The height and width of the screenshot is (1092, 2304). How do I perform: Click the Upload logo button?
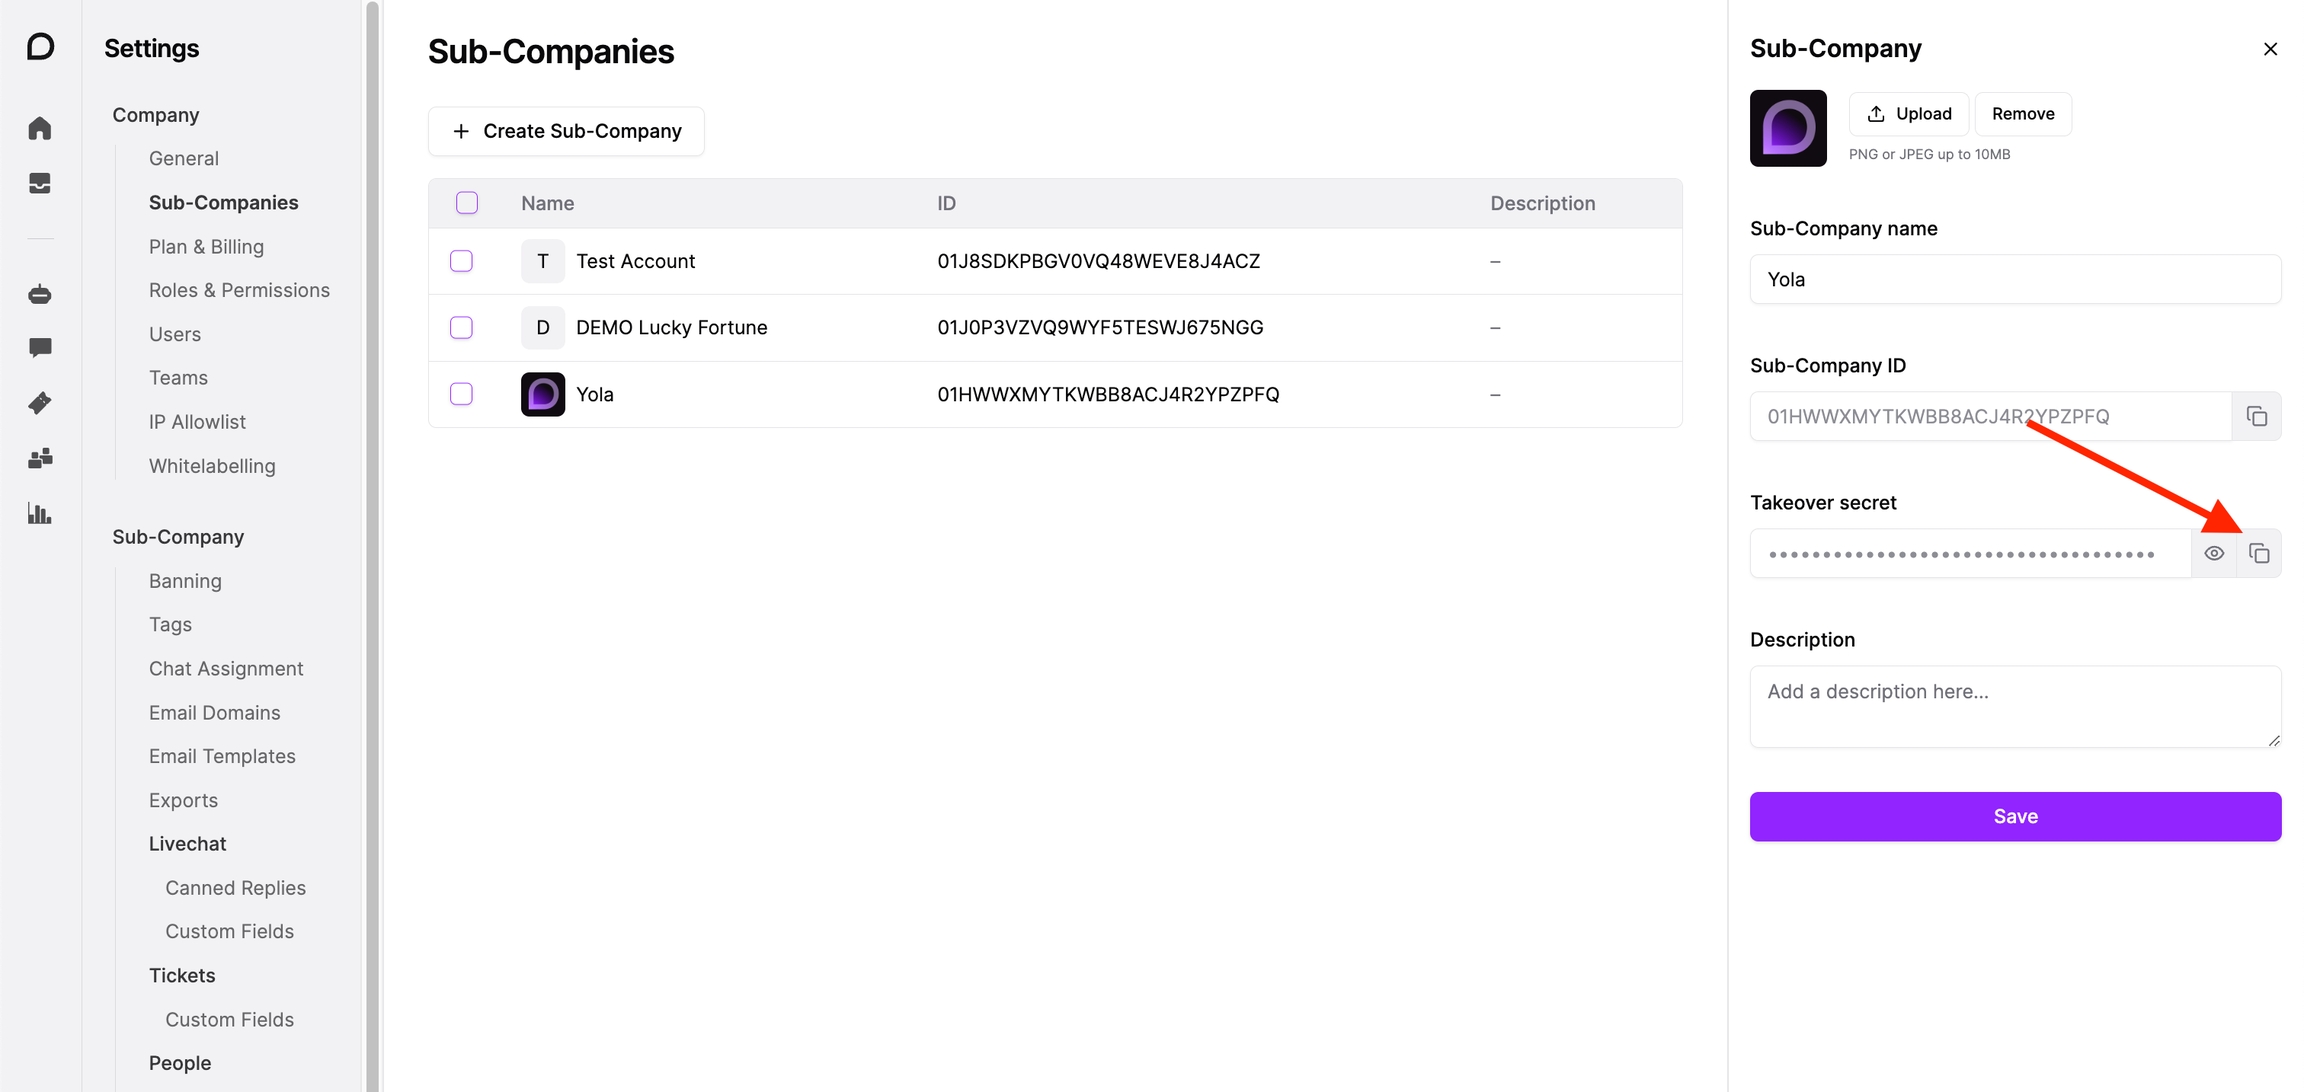click(1908, 114)
